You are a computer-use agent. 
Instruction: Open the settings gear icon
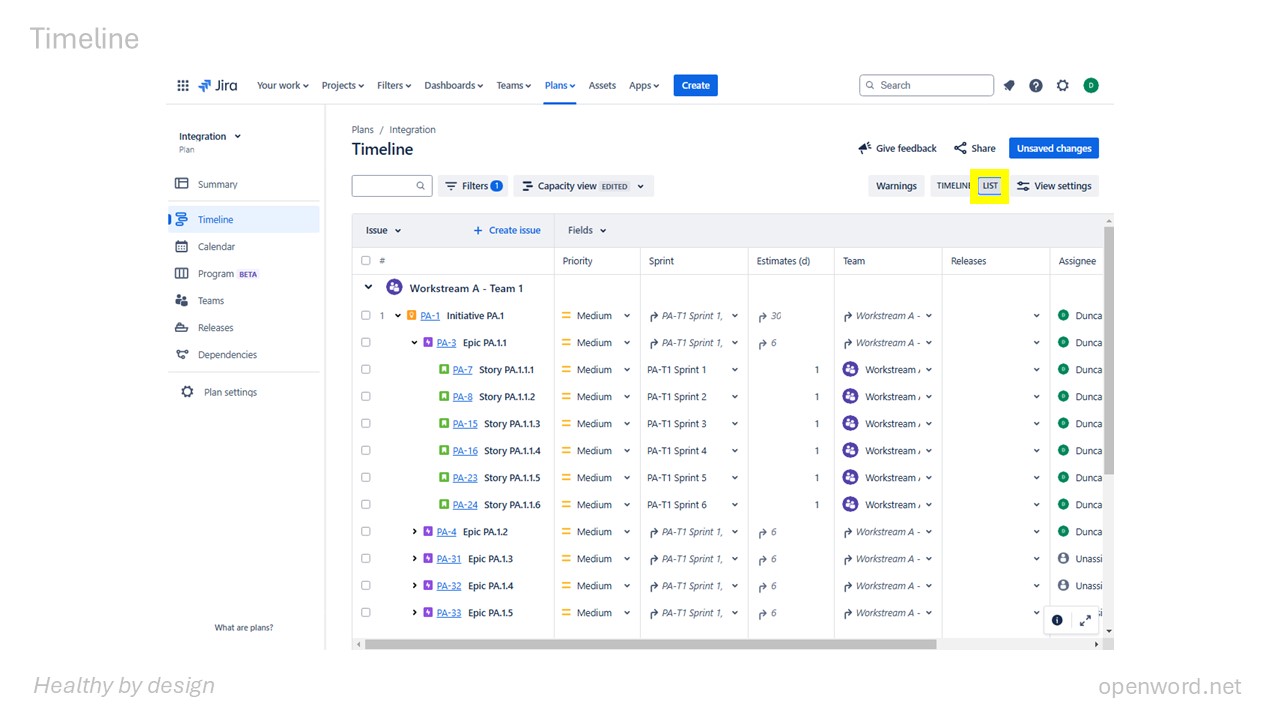click(1063, 86)
